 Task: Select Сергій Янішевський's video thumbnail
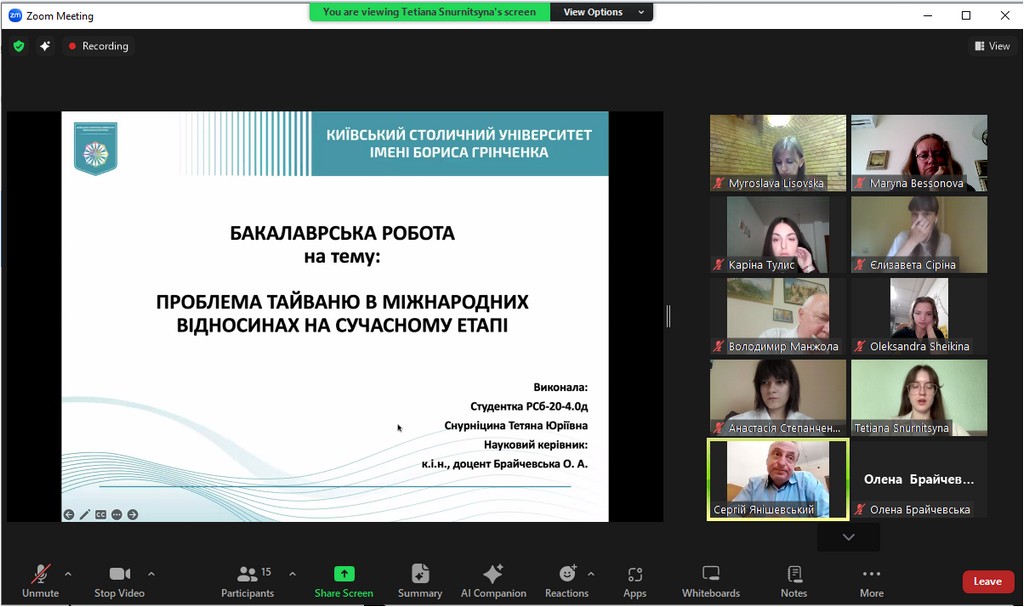click(777, 478)
